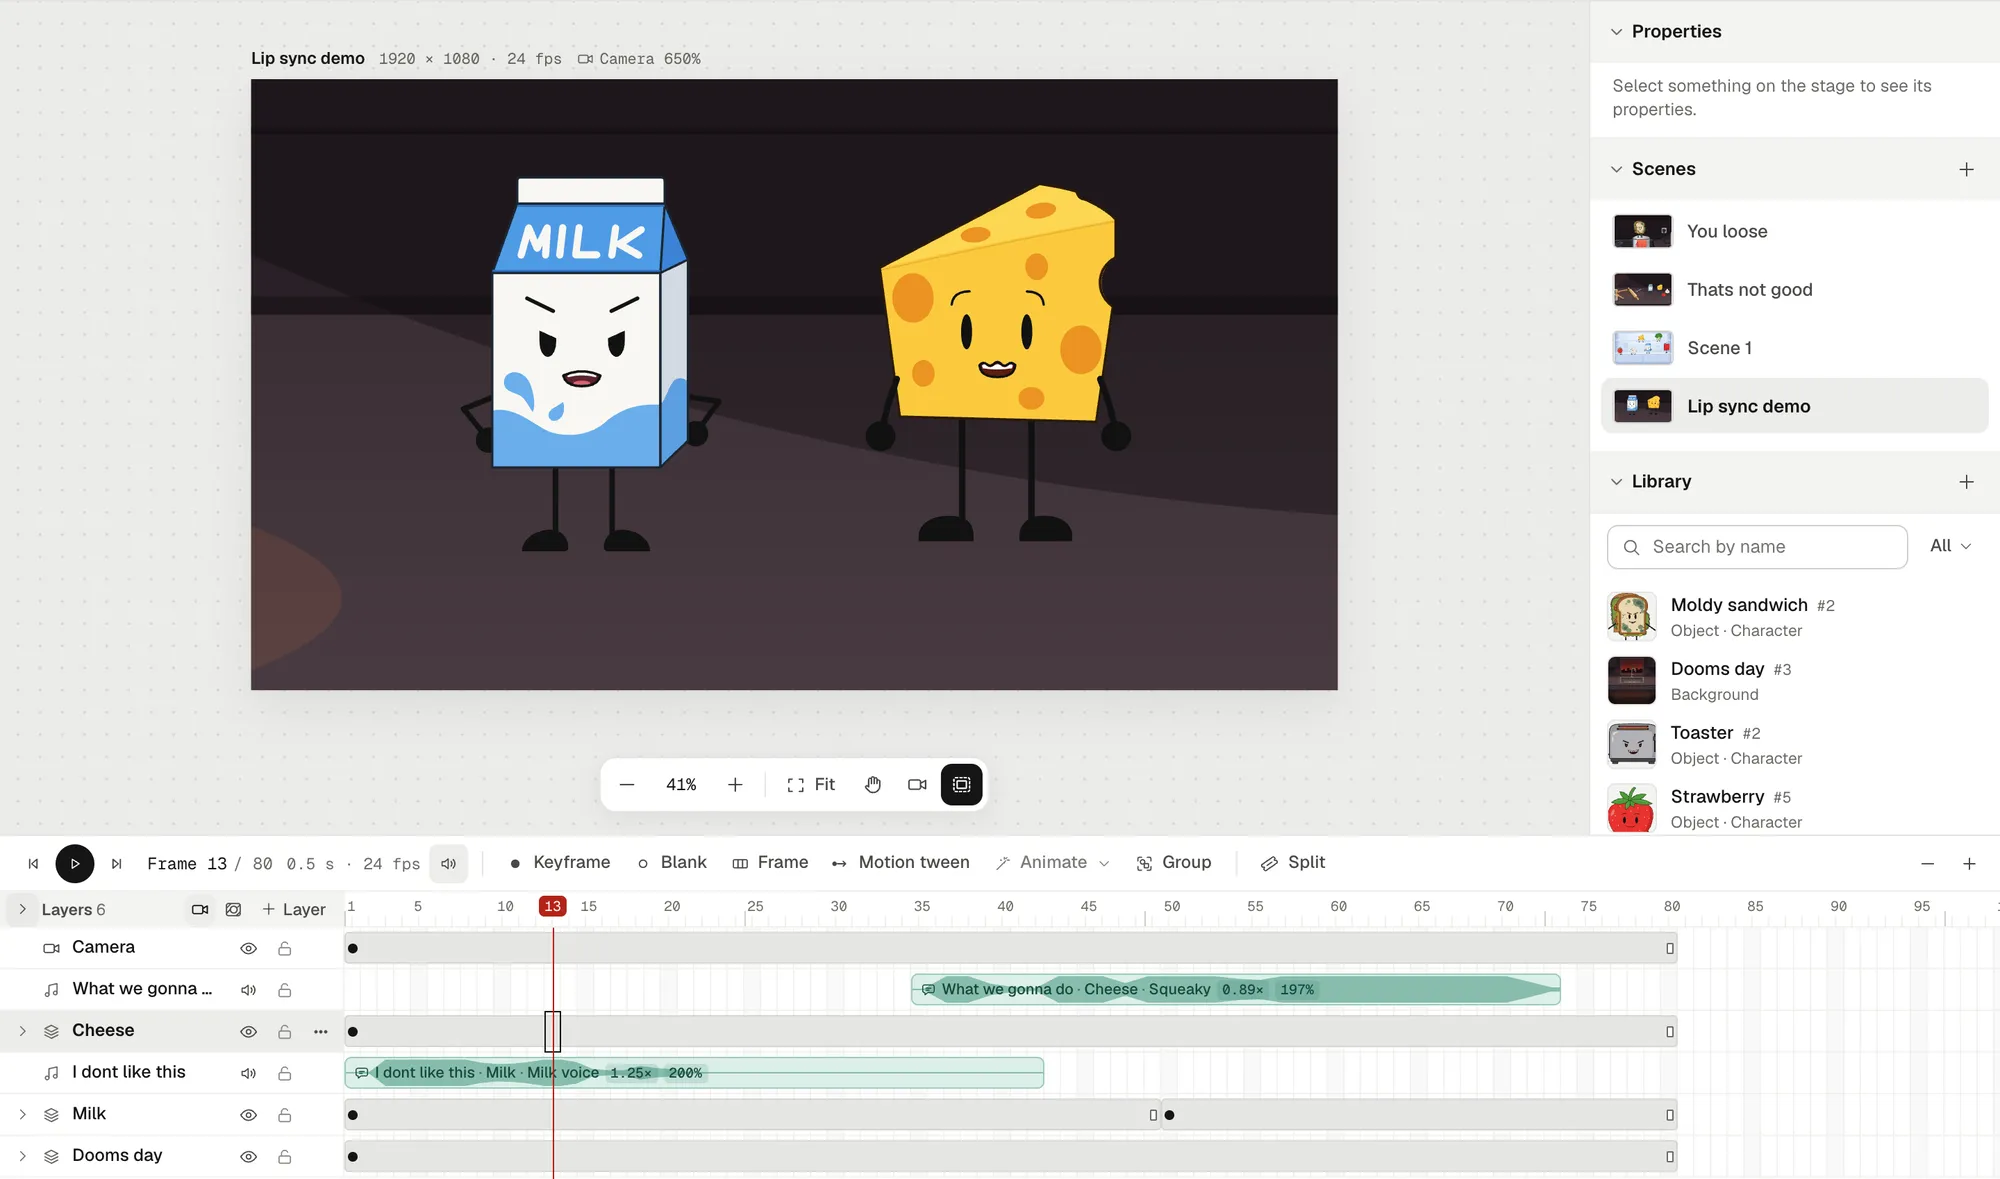This screenshot has height=1179, width=2000.
Task: Select the Lip sync demo scene
Action: [x=1795, y=405]
